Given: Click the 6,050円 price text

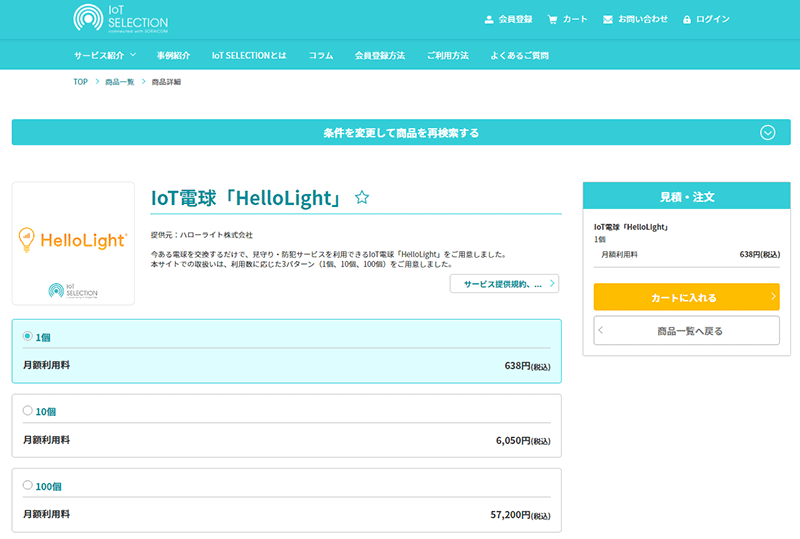Looking at the screenshot, I should tap(523, 440).
